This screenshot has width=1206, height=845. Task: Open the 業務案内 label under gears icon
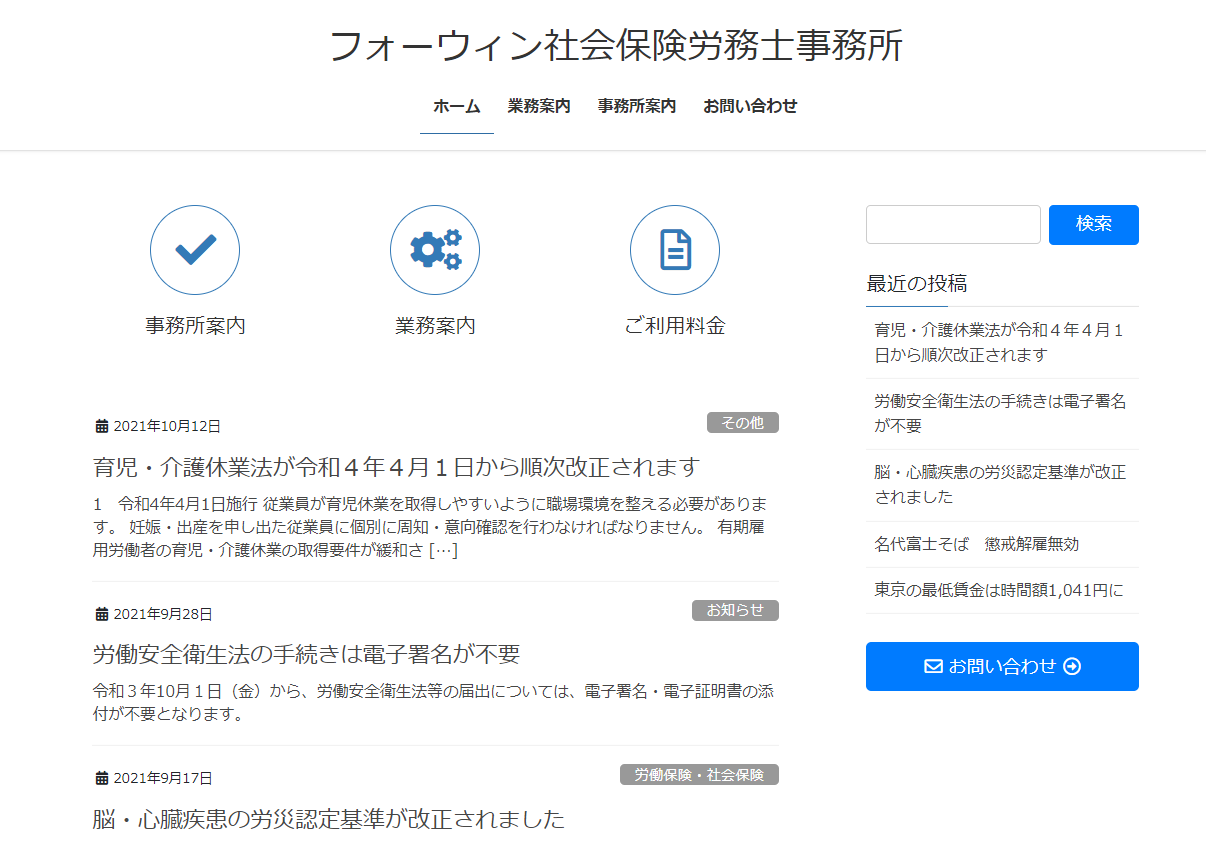[435, 325]
